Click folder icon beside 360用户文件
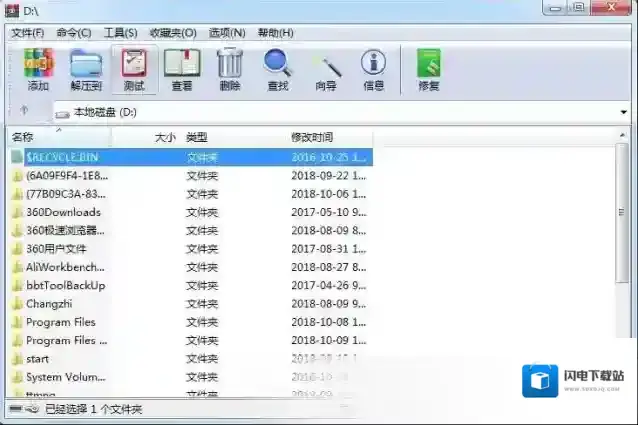 tap(17, 249)
